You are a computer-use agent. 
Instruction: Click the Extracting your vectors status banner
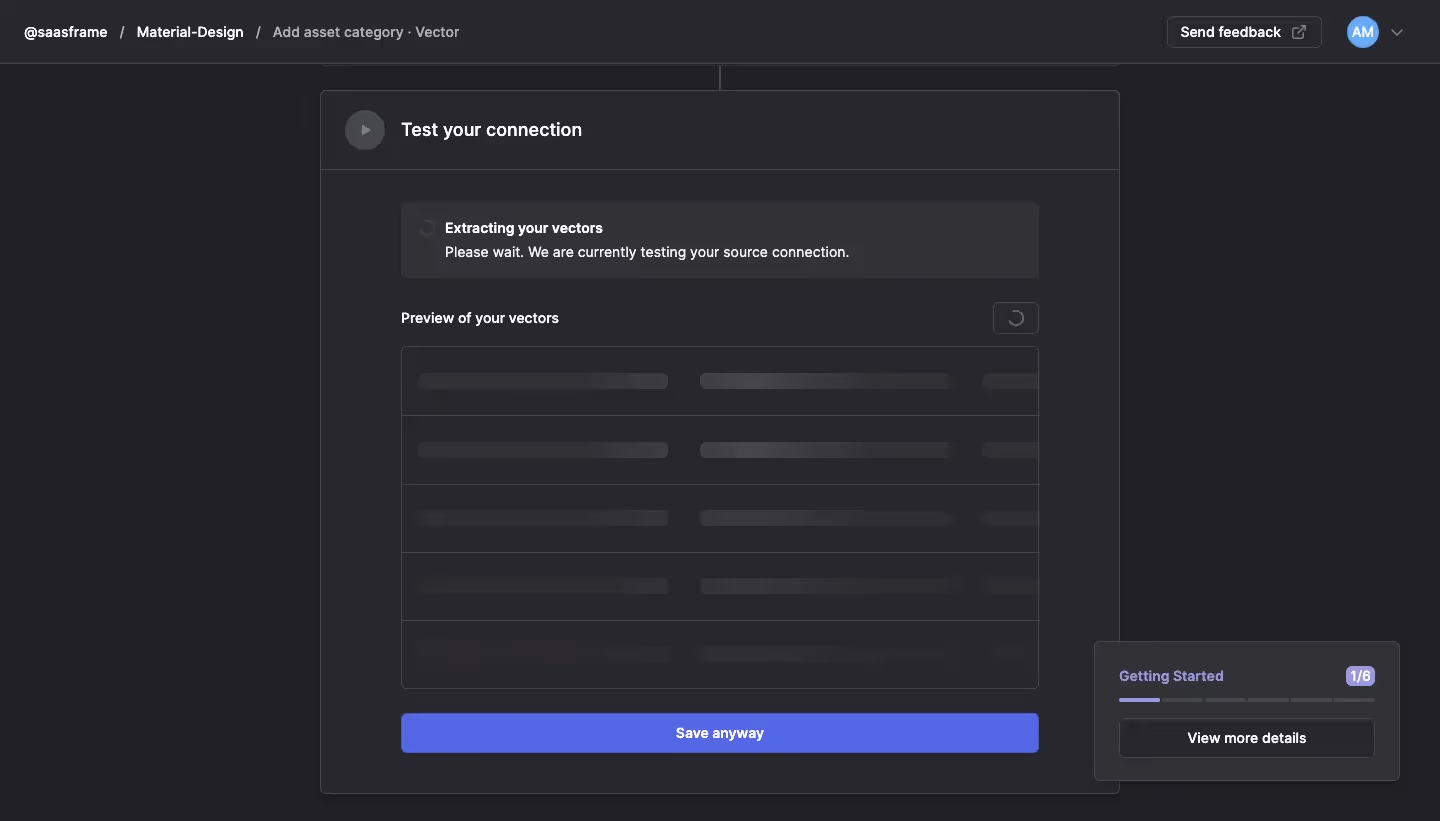[719, 240]
